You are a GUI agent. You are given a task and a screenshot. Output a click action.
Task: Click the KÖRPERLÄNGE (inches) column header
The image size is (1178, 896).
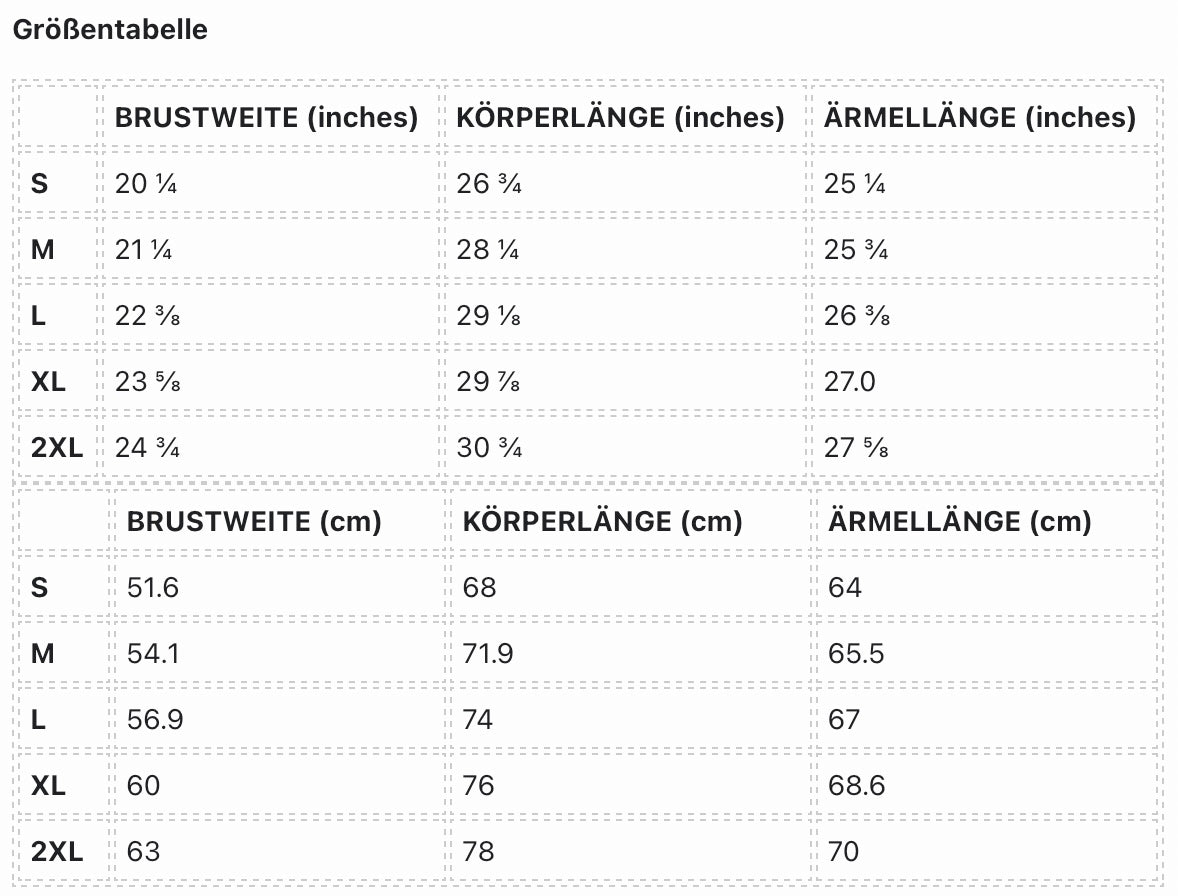(620, 117)
